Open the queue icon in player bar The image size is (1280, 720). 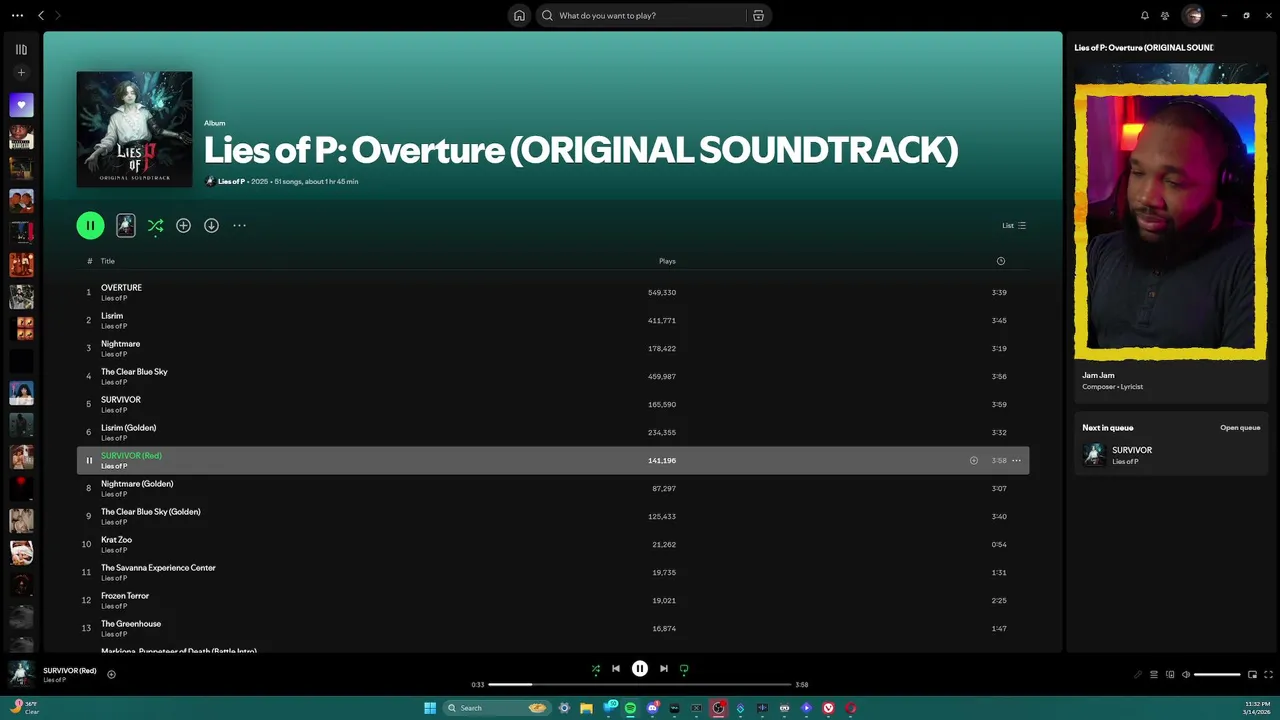(1154, 675)
